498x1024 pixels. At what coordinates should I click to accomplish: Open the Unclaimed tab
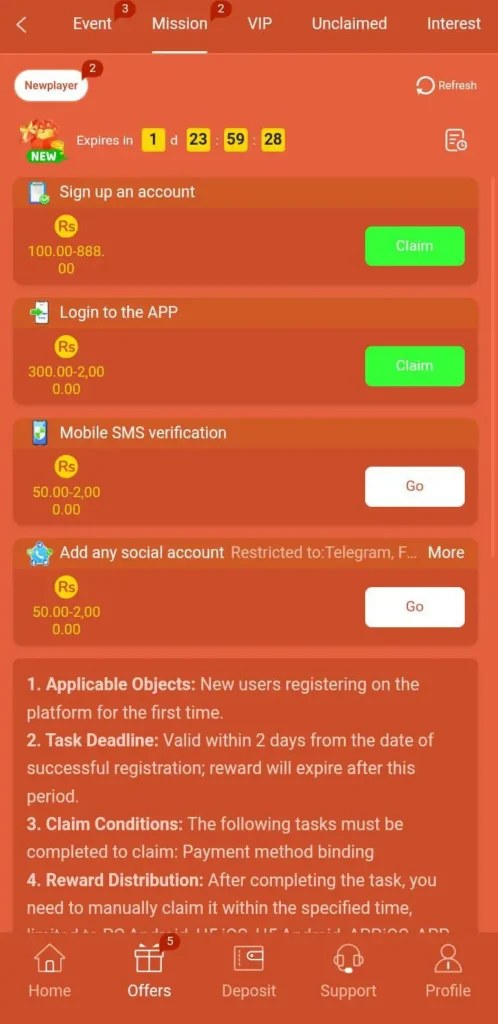[349, 24]
